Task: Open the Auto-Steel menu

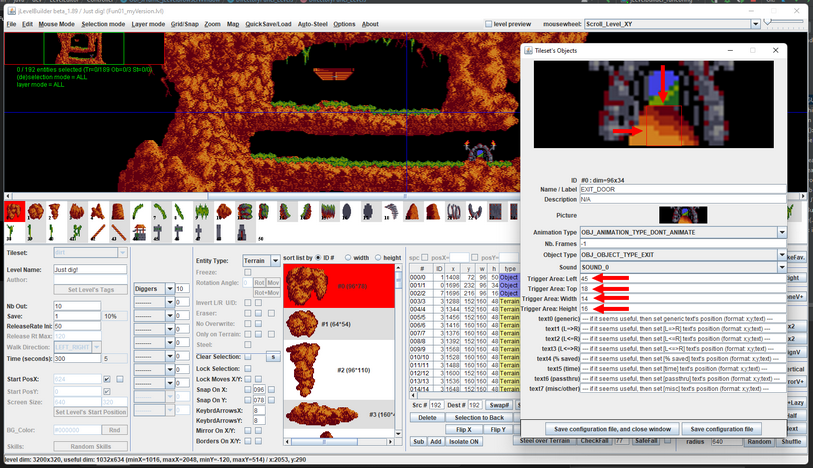Action: (313, 24)
